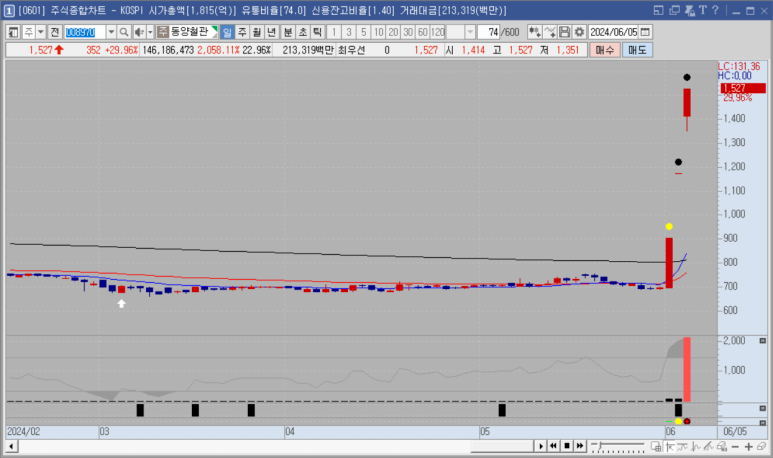Viewport: 773px width, 458px height.
Task: Open the interval dropdown after 120
Action: [x=470, y=32]
